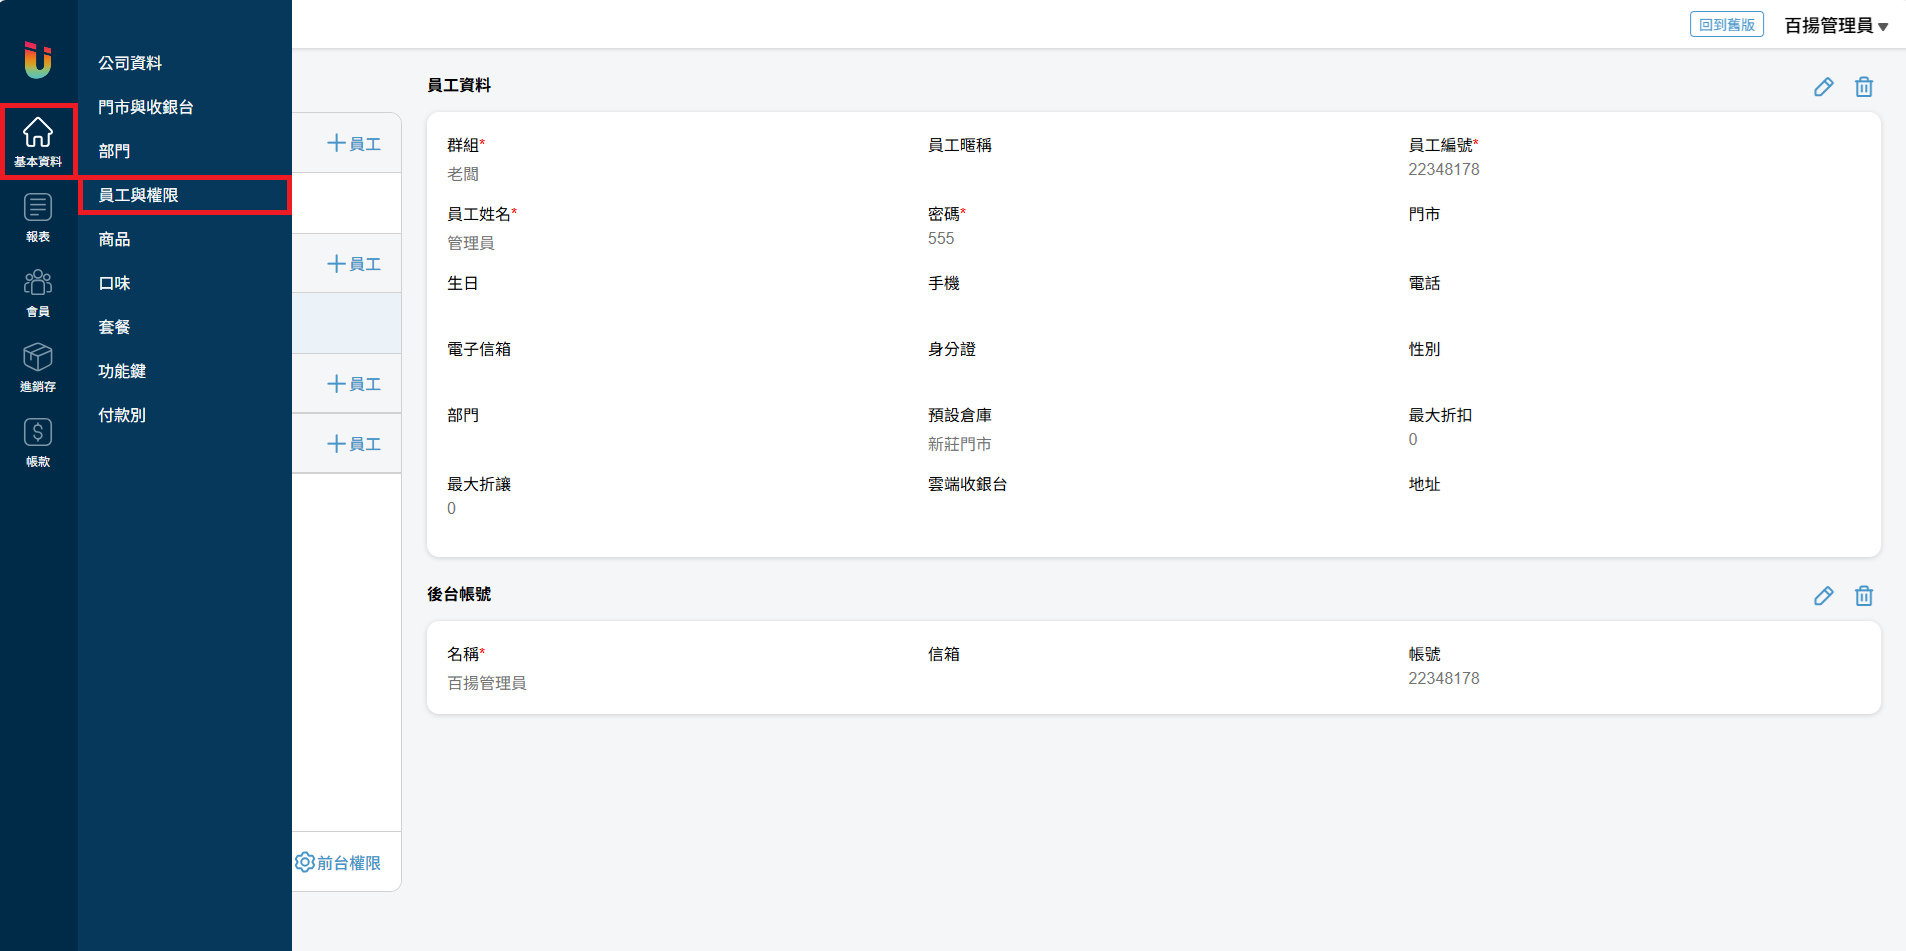This screenshot has height=951, width=1906.
Task: Click the 回到舊版 button
Action: pos(1726,25)
